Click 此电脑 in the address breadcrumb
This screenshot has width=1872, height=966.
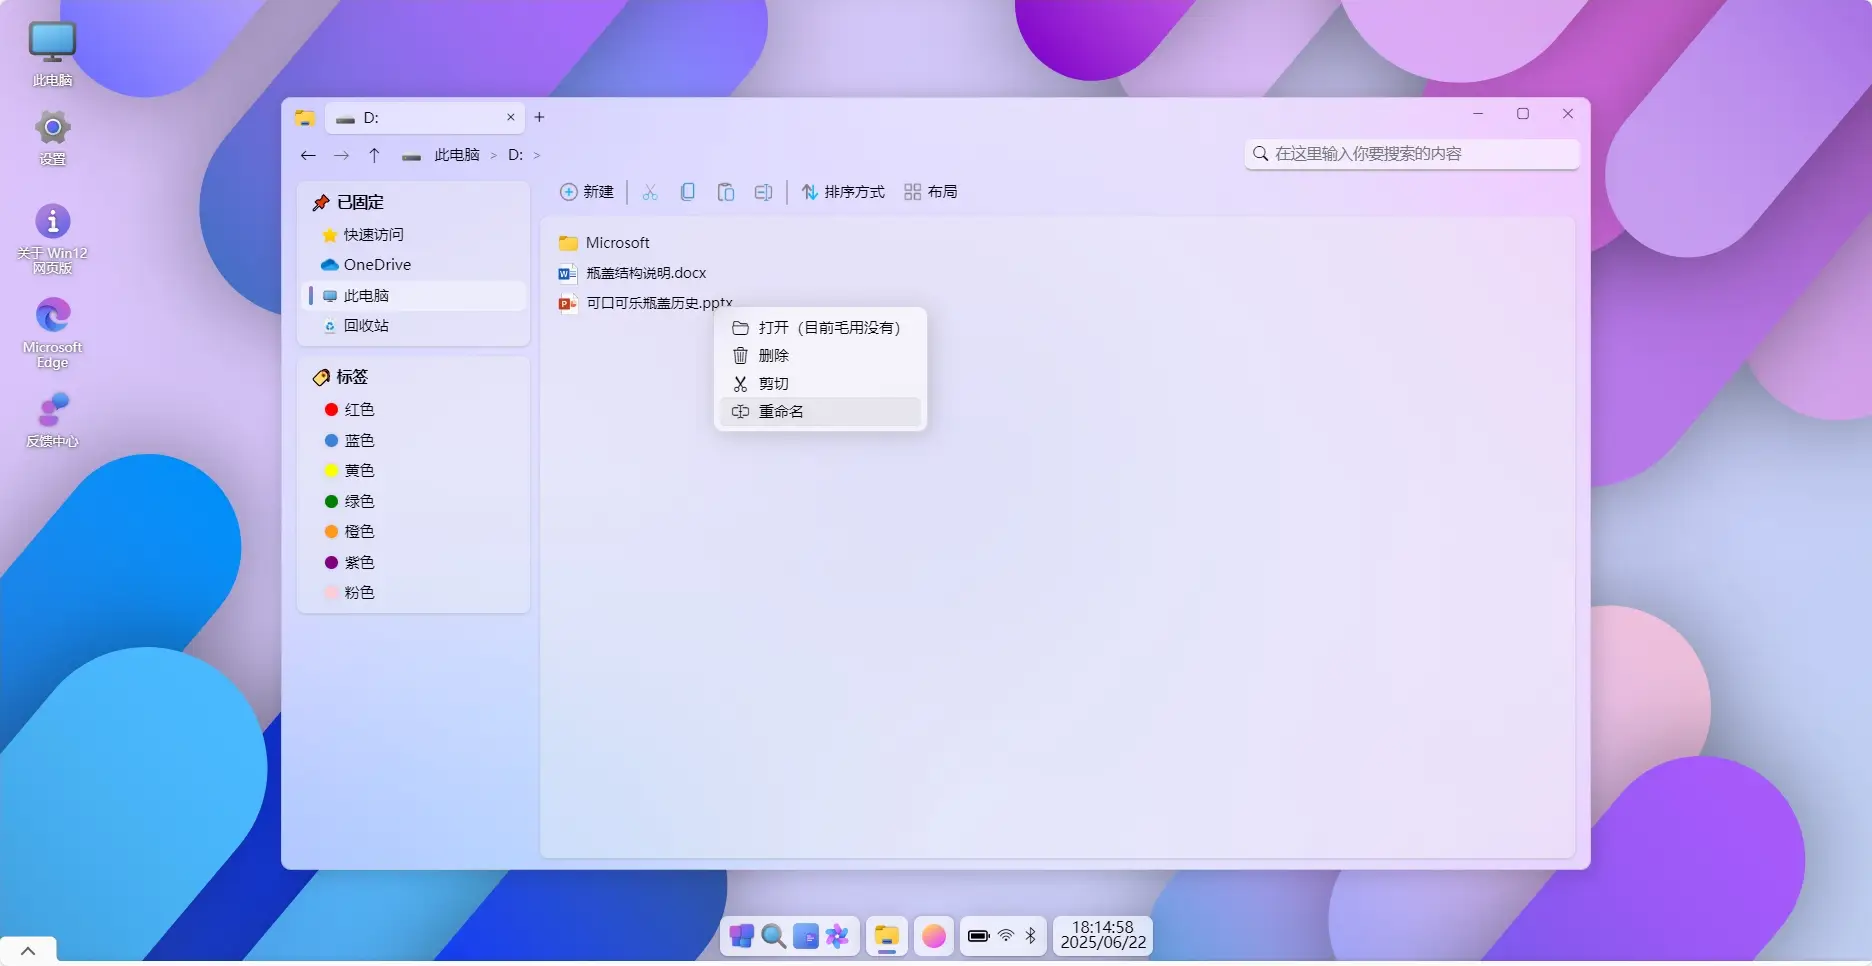point(457,155)
